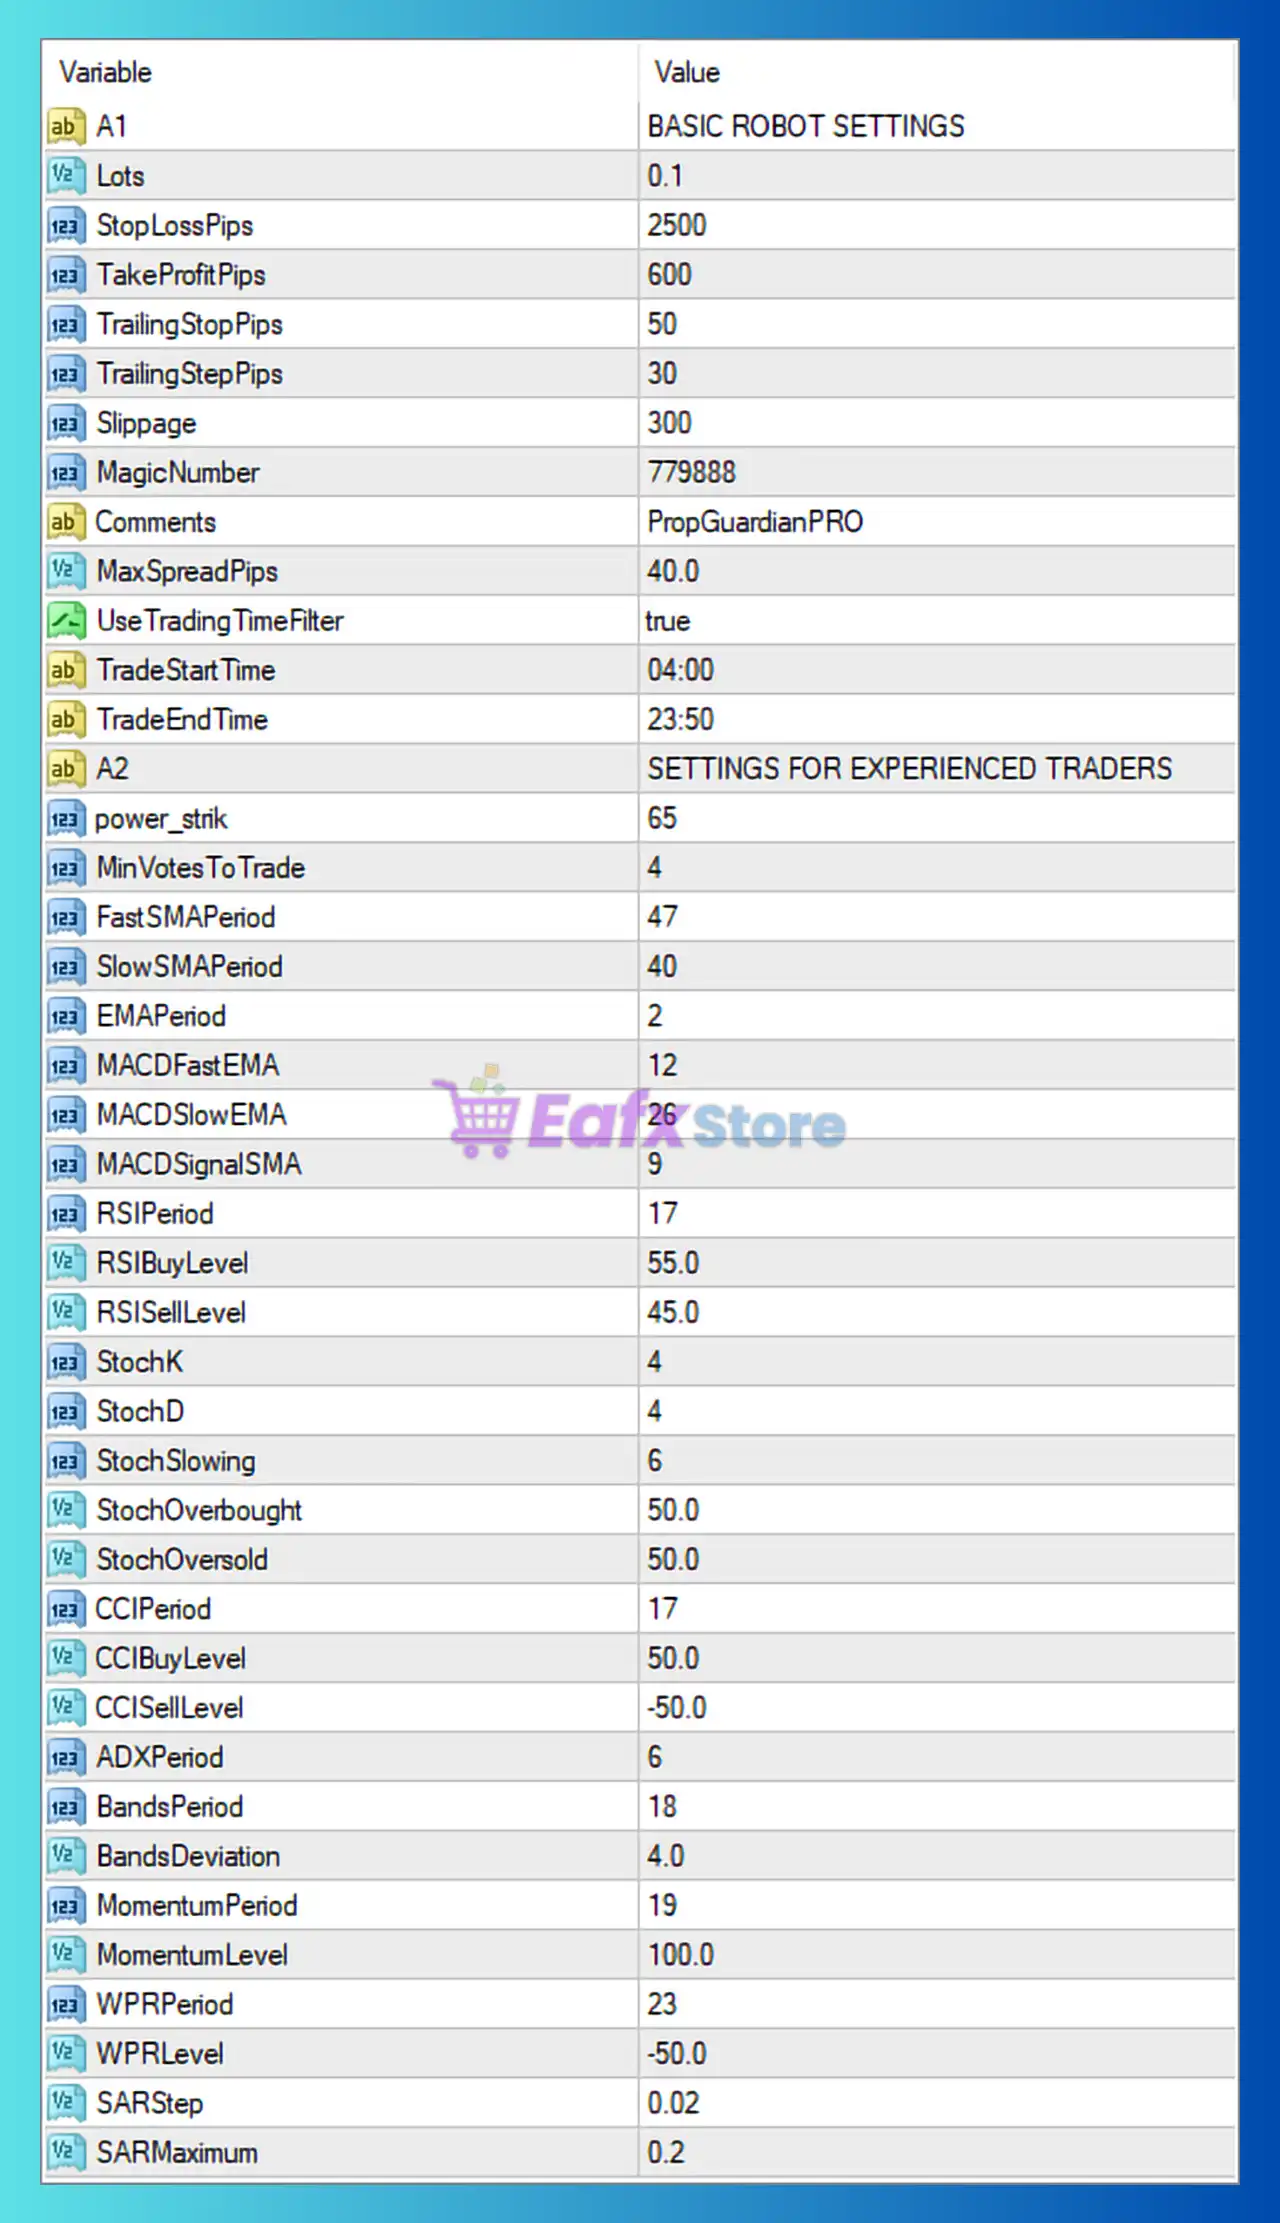Image resolution: width=1280 pixels, height=2223 pixels.
Task: Click the integer icon beside TrailingStopPips
Action: [65, 324]
